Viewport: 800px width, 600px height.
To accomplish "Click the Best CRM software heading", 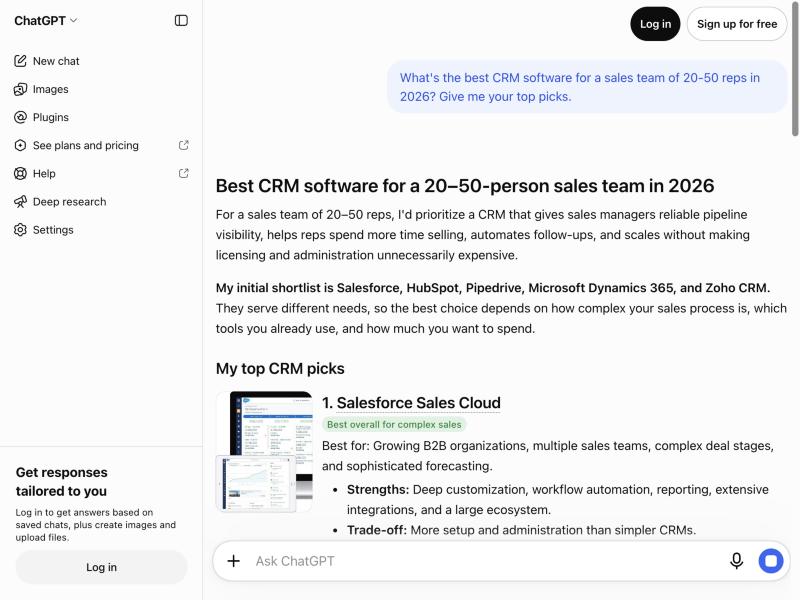I will tap(465, 186).
